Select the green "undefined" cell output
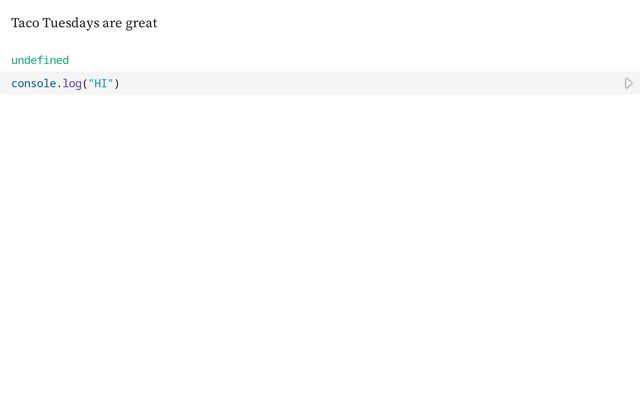 40,60
